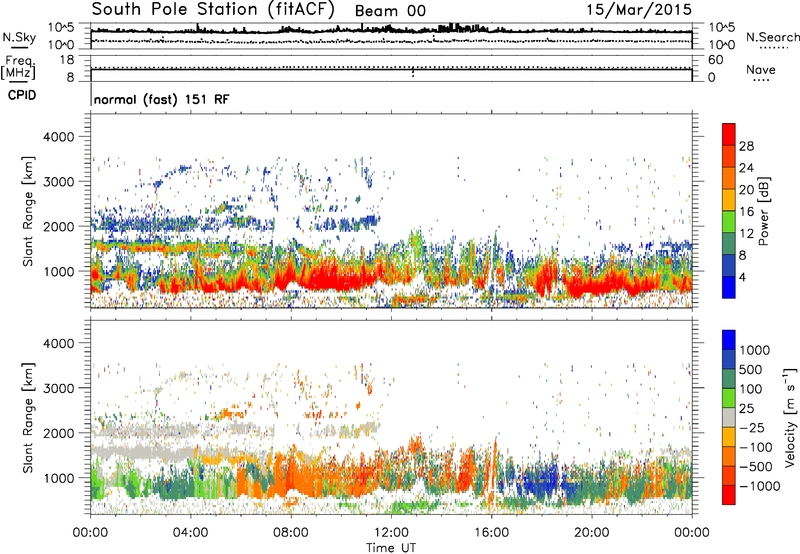This screenshot has height=554, width=800.
Task: Click the "−100" tick on Velocity colorbar
Action: [756, 447]
